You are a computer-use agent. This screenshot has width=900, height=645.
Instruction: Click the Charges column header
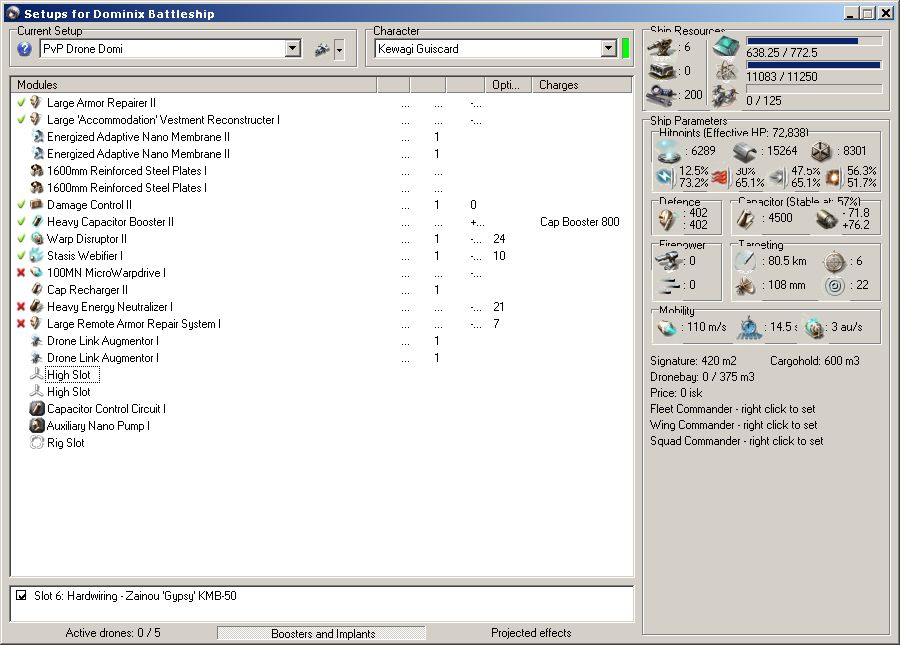[581, 85]
